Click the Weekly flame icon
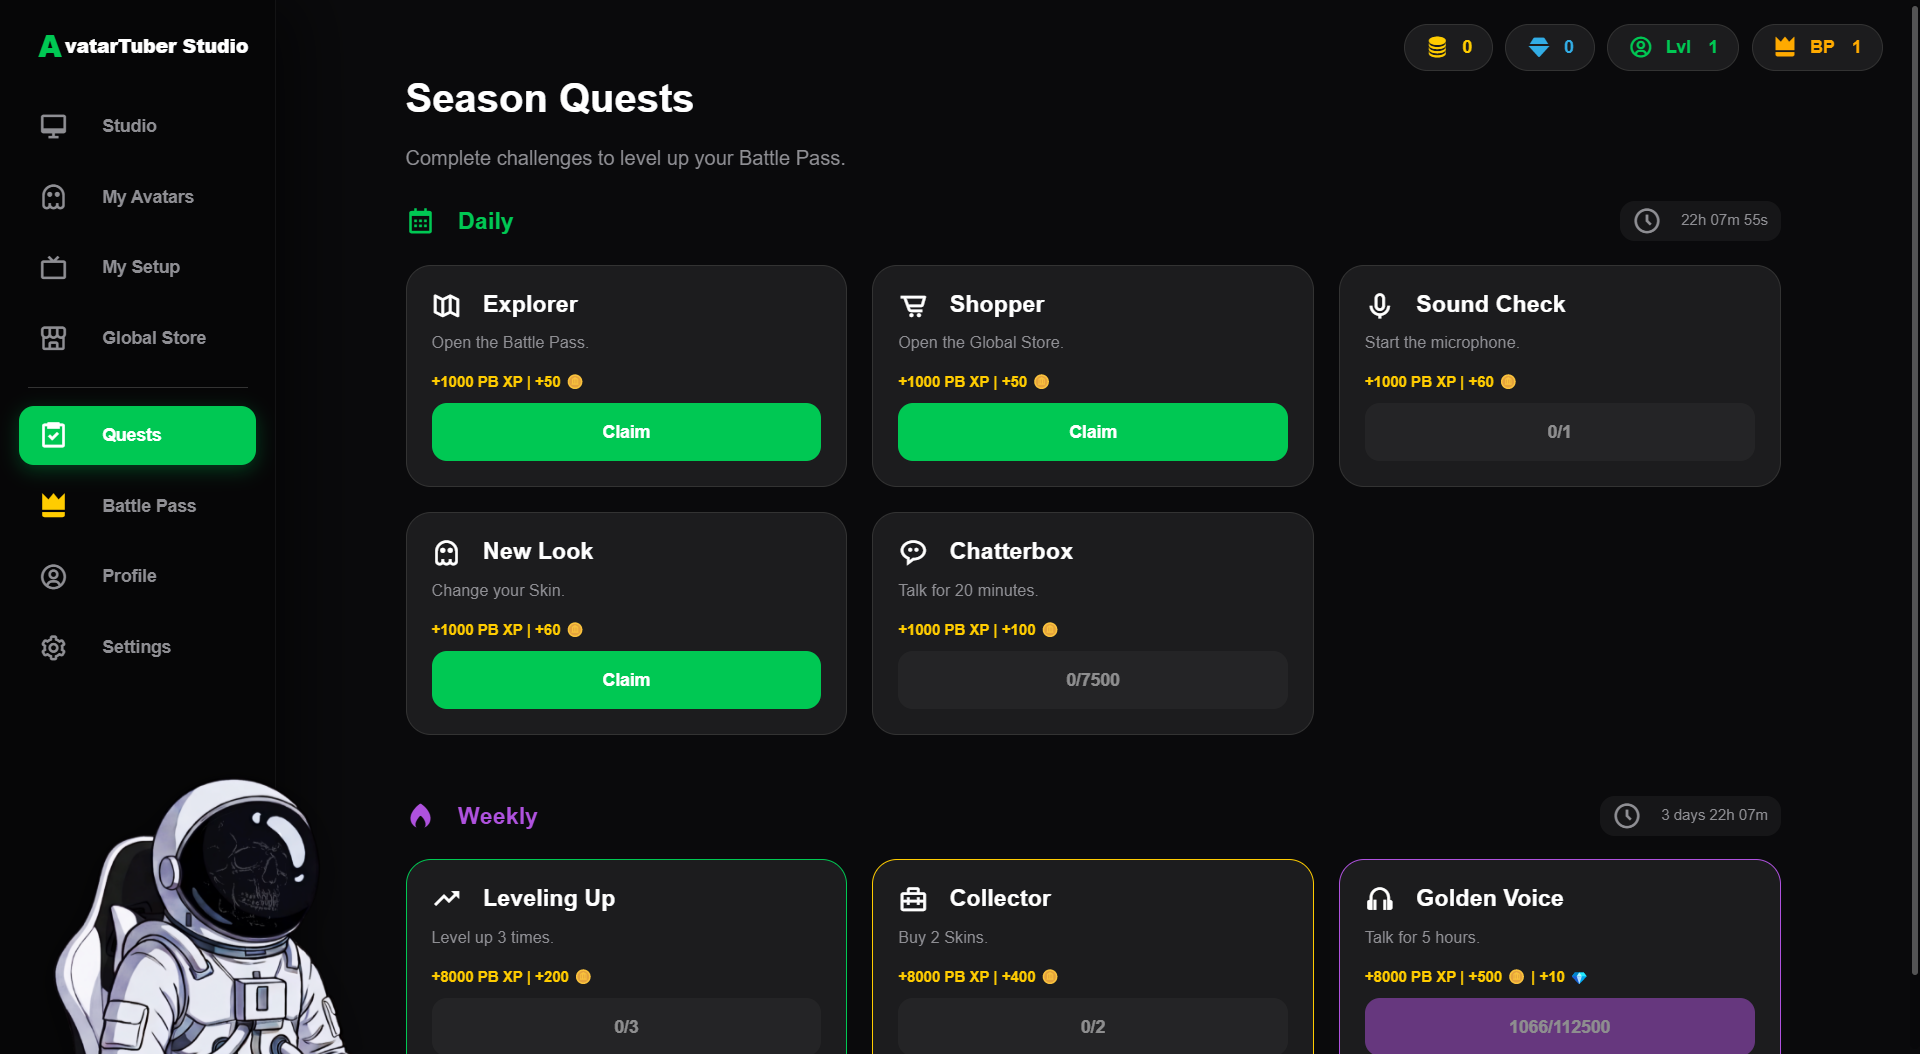The height and width of the screenshot is (1054, 1920). [x=421, y=816]
